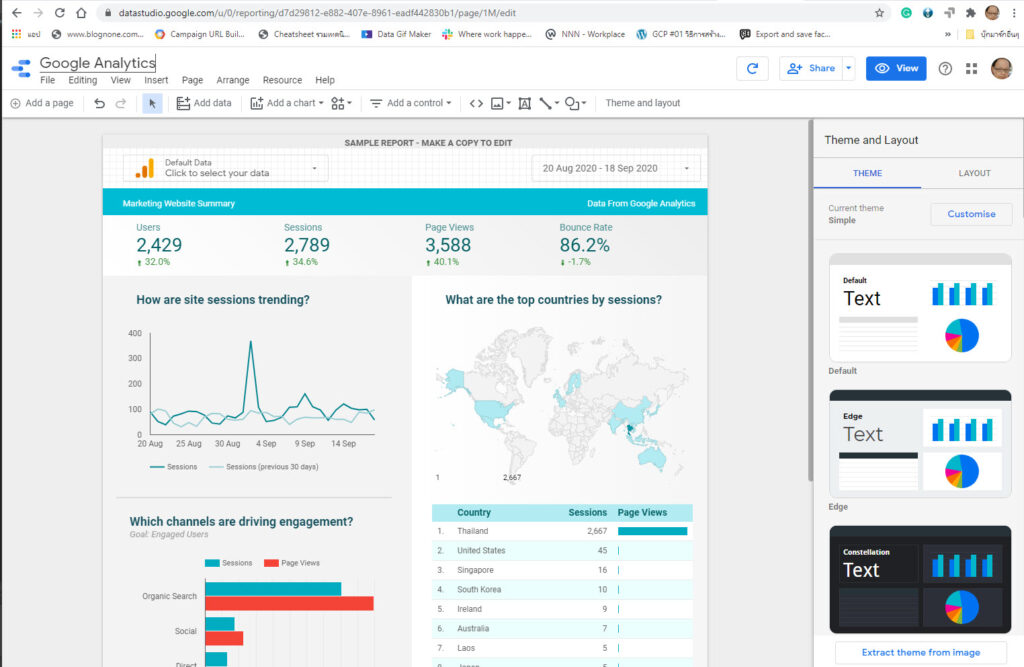
Task: Select the THEME tab
Action: click(x=867, y=173)
